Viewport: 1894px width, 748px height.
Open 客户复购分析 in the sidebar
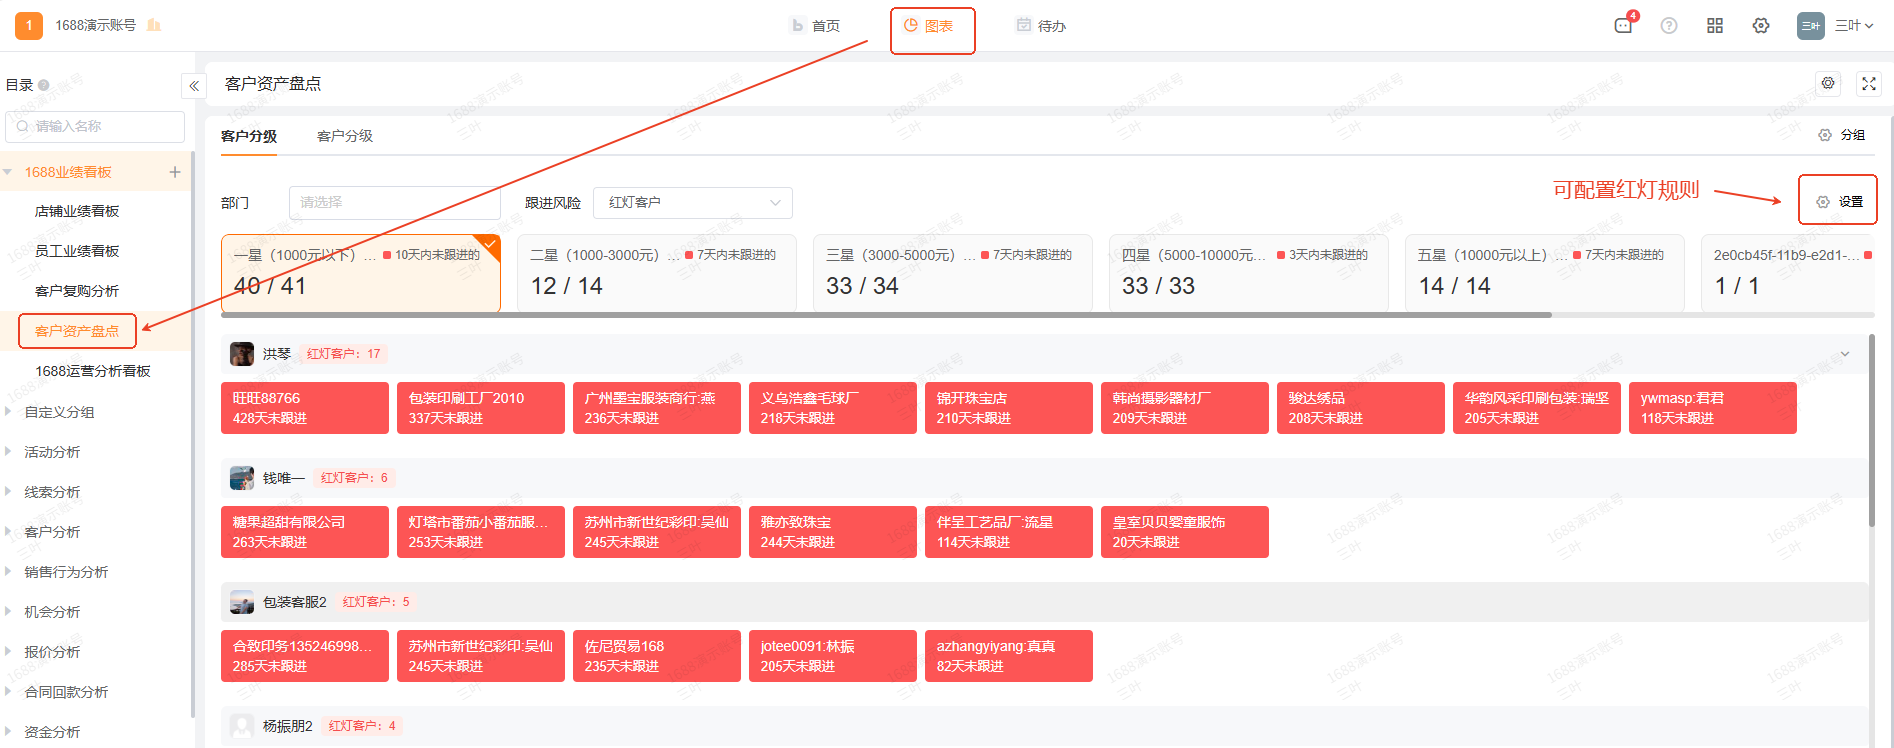[77, 291]
